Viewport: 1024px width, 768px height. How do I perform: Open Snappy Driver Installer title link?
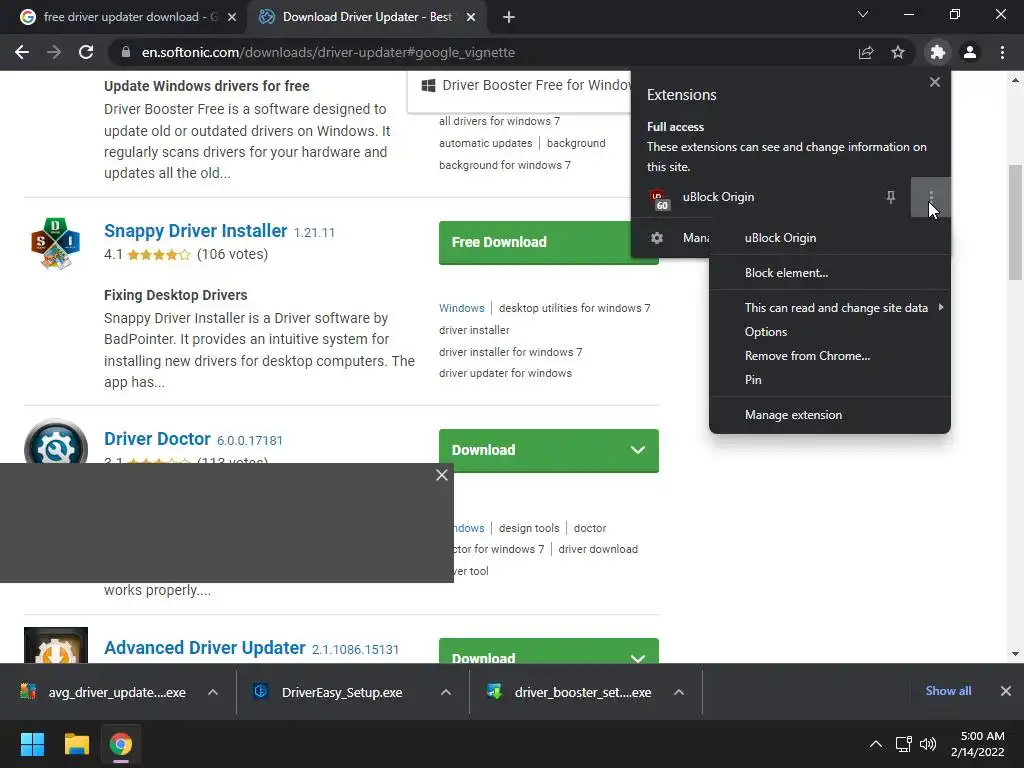(195, 231)
